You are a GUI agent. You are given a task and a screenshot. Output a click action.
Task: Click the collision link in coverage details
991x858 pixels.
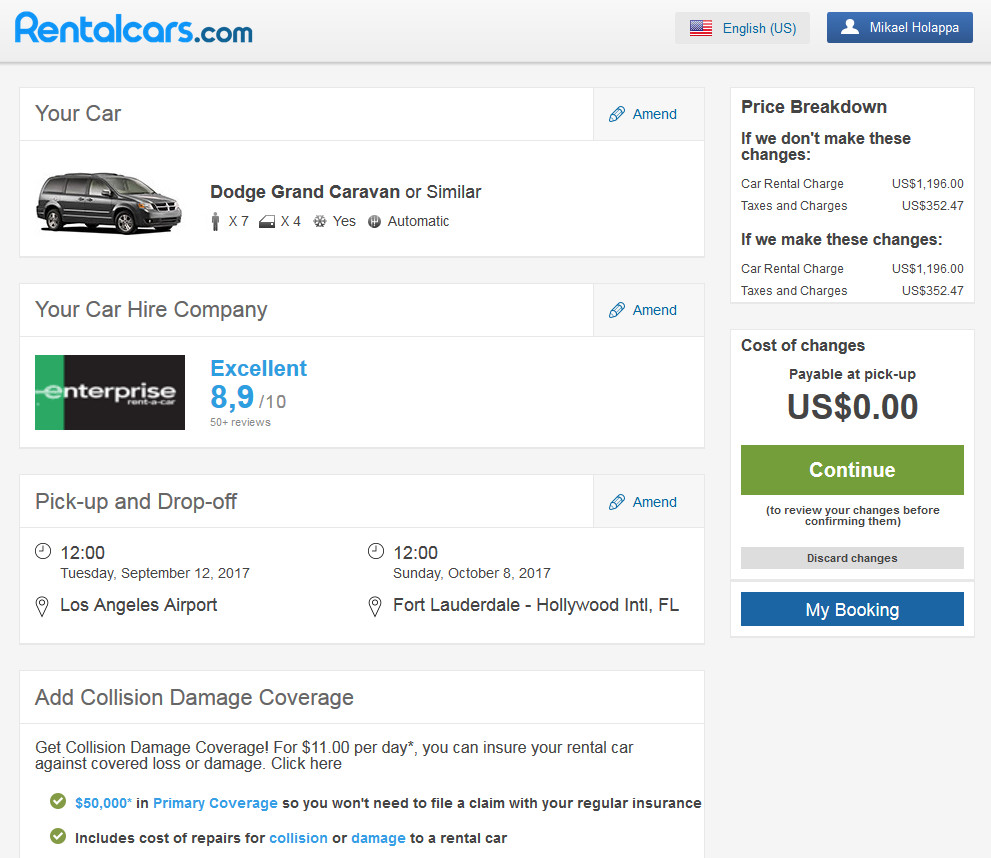pyautogui.click(x=298, y=838)
